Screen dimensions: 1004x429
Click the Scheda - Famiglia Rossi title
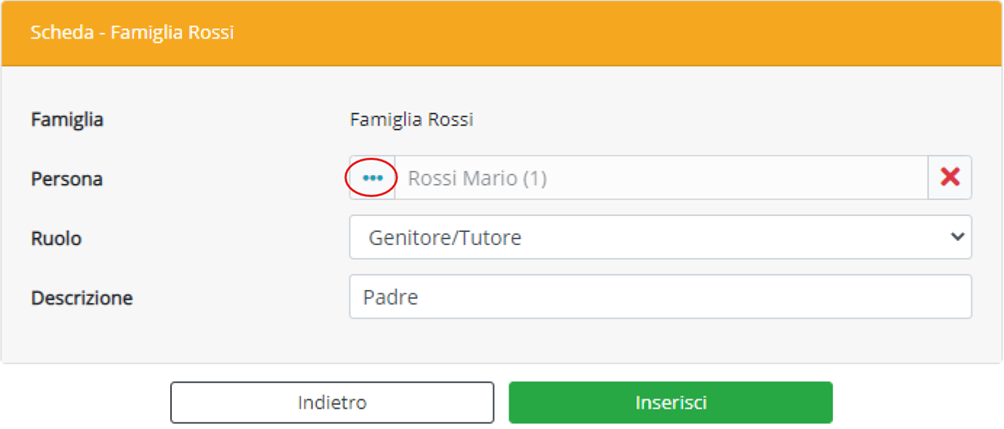click(x=132, y=32)
